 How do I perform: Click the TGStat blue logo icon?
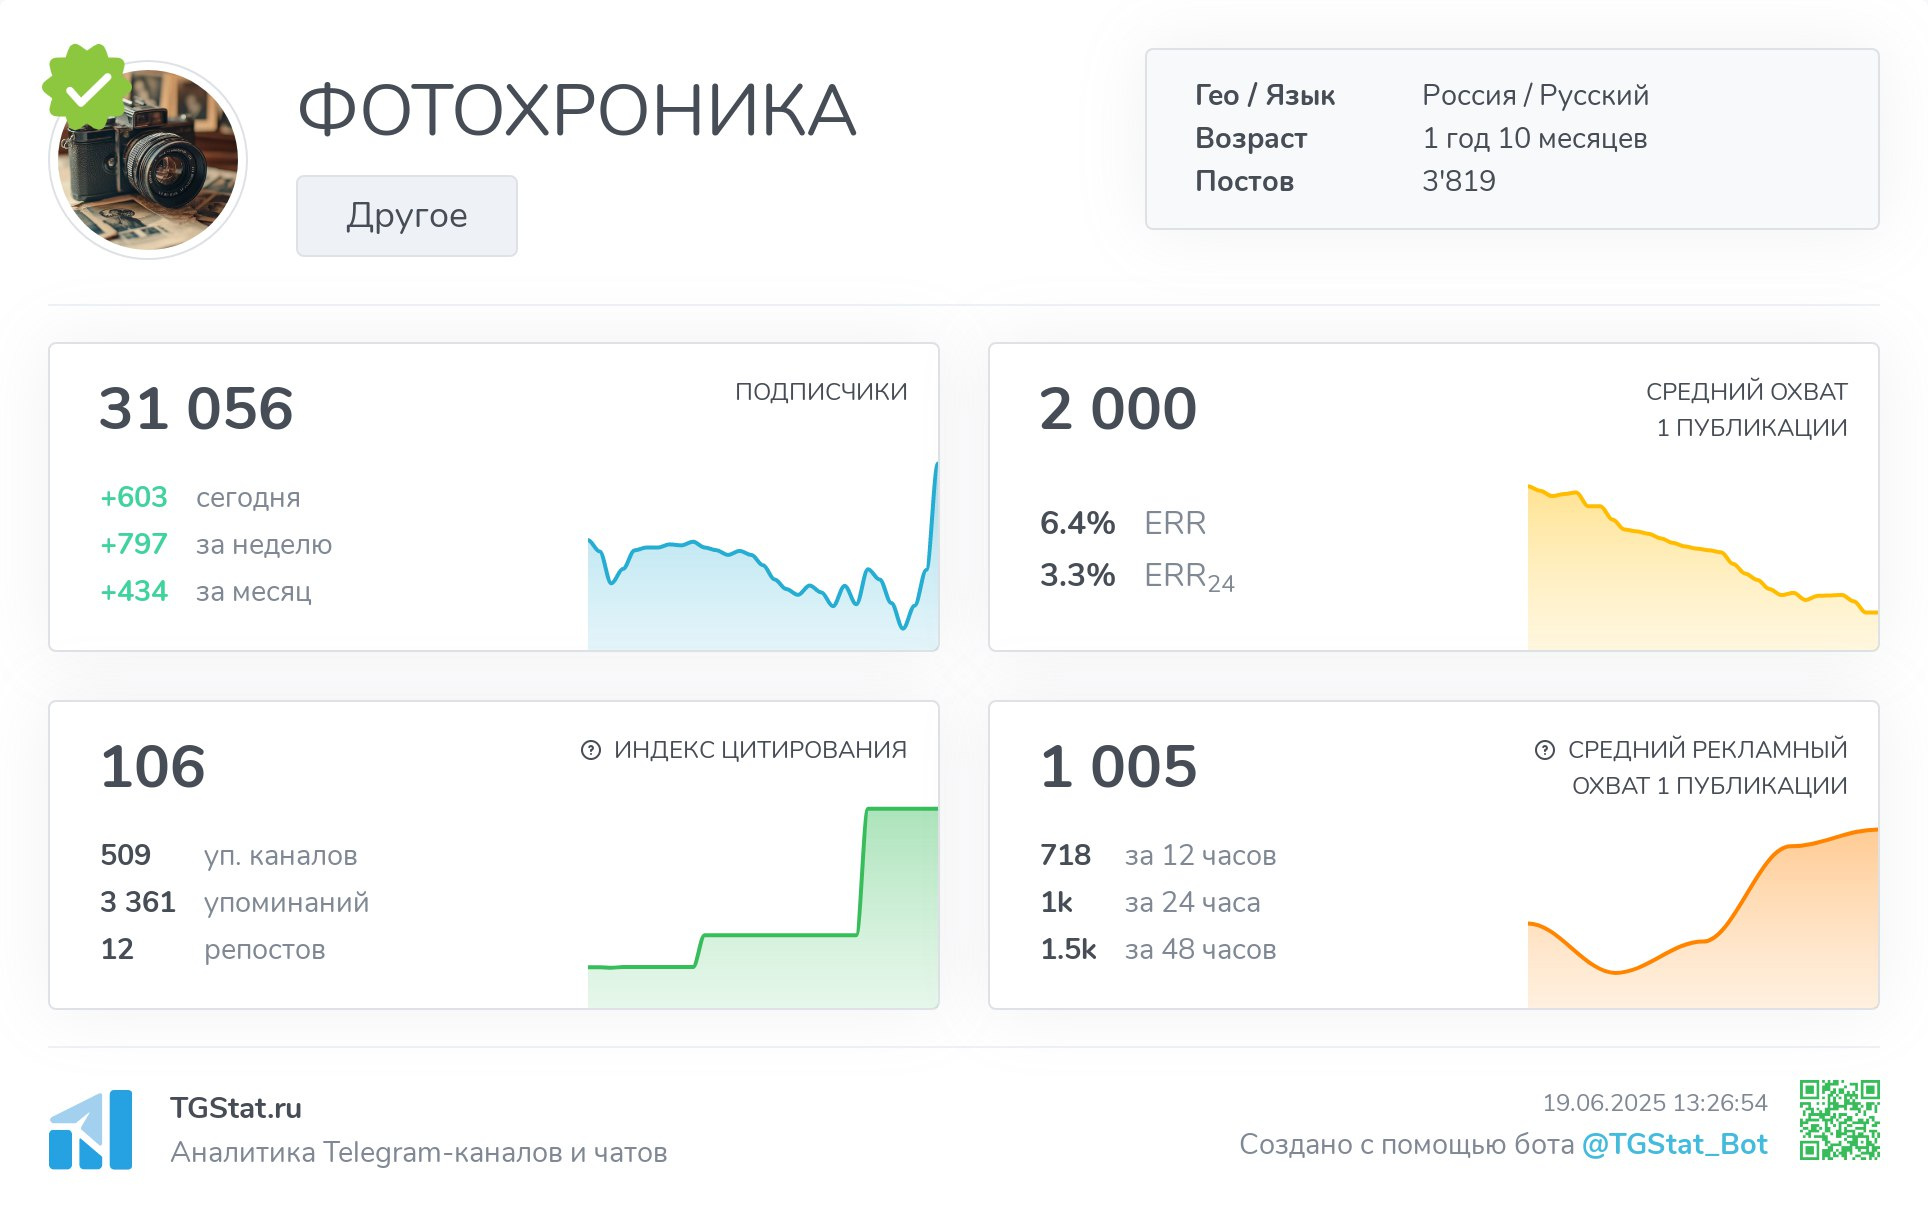coord(91,1130)
